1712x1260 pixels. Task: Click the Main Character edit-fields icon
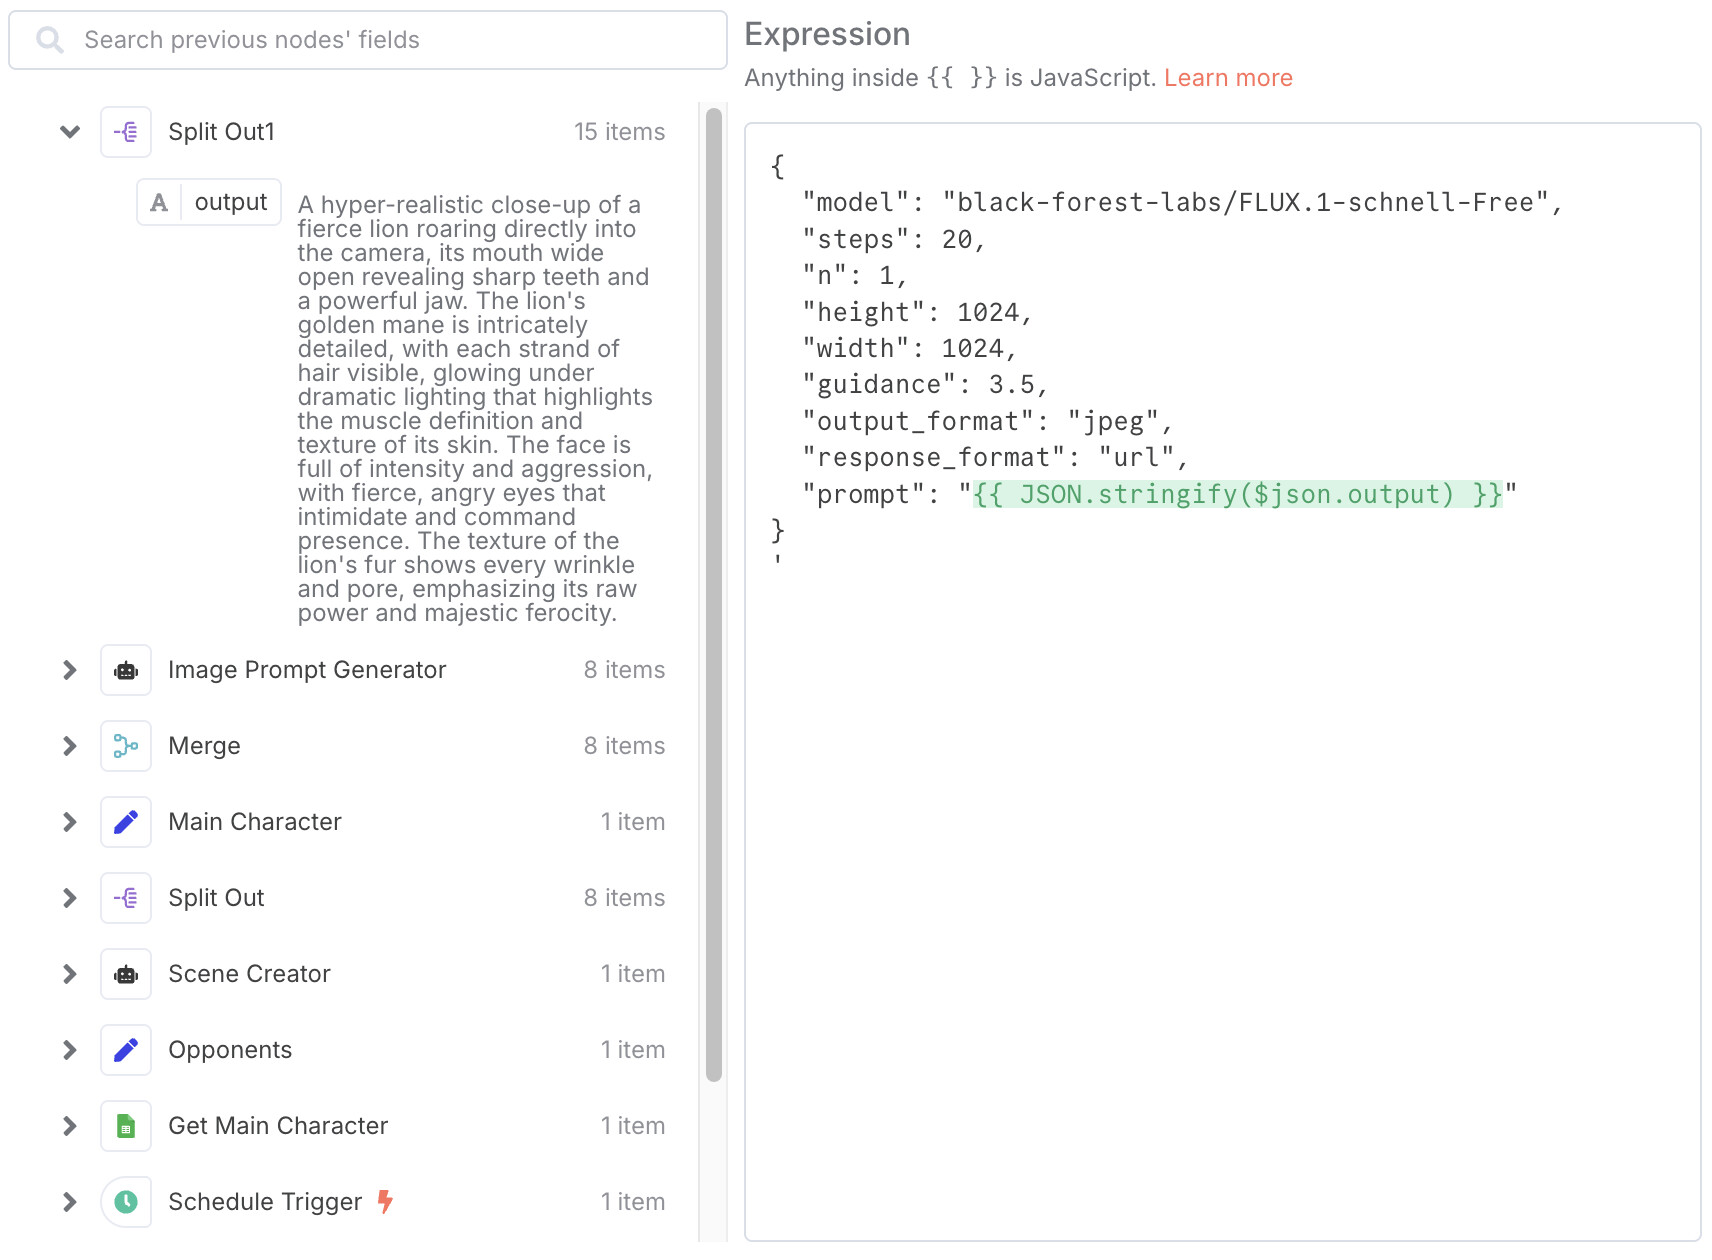click(x=125, y=822)
